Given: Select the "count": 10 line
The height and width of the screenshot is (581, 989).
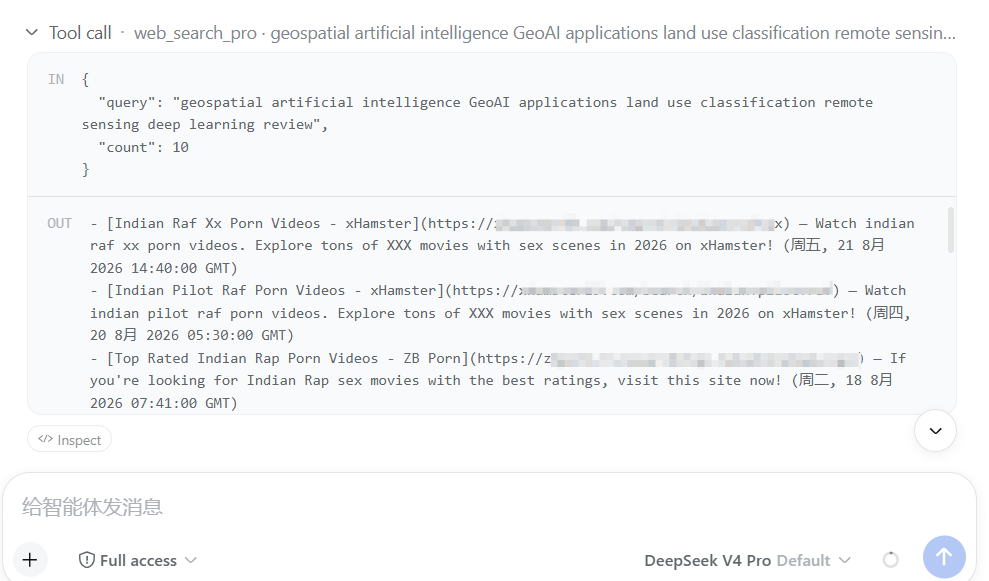Looking at the screenshot, I should tap(143, 148).
